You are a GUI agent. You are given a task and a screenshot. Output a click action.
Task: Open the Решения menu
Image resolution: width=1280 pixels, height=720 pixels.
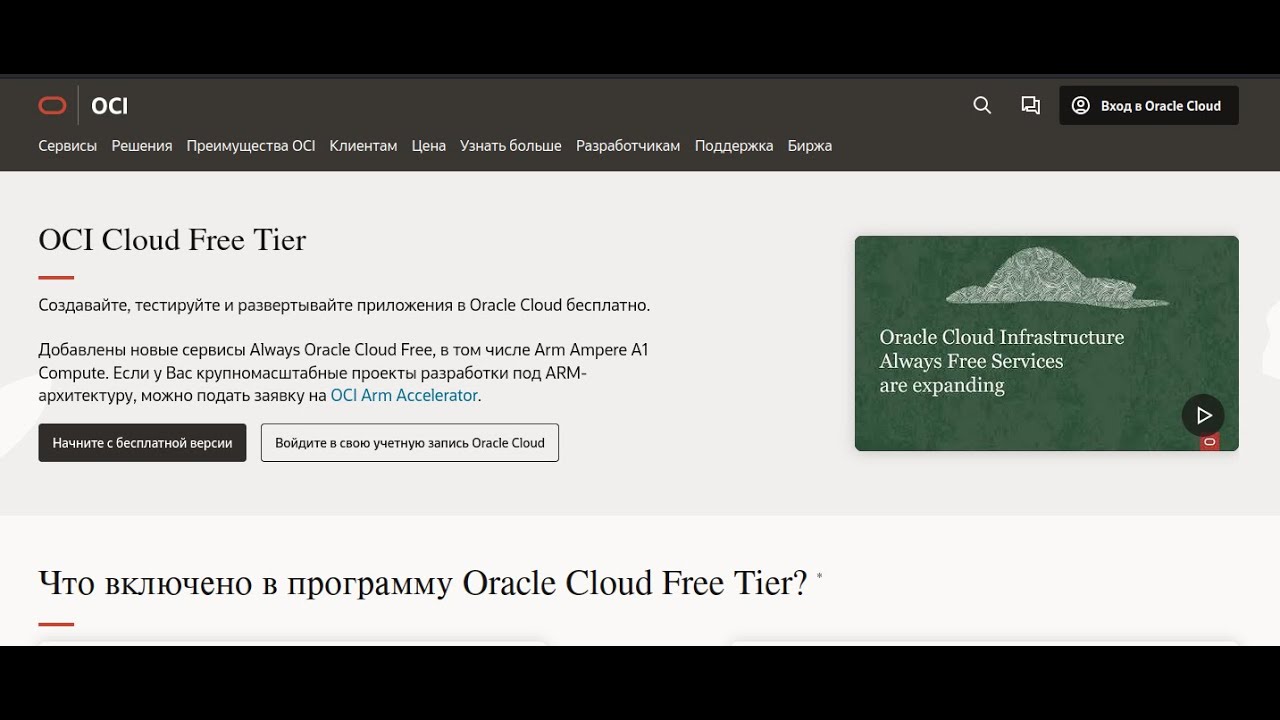[142, 146]
